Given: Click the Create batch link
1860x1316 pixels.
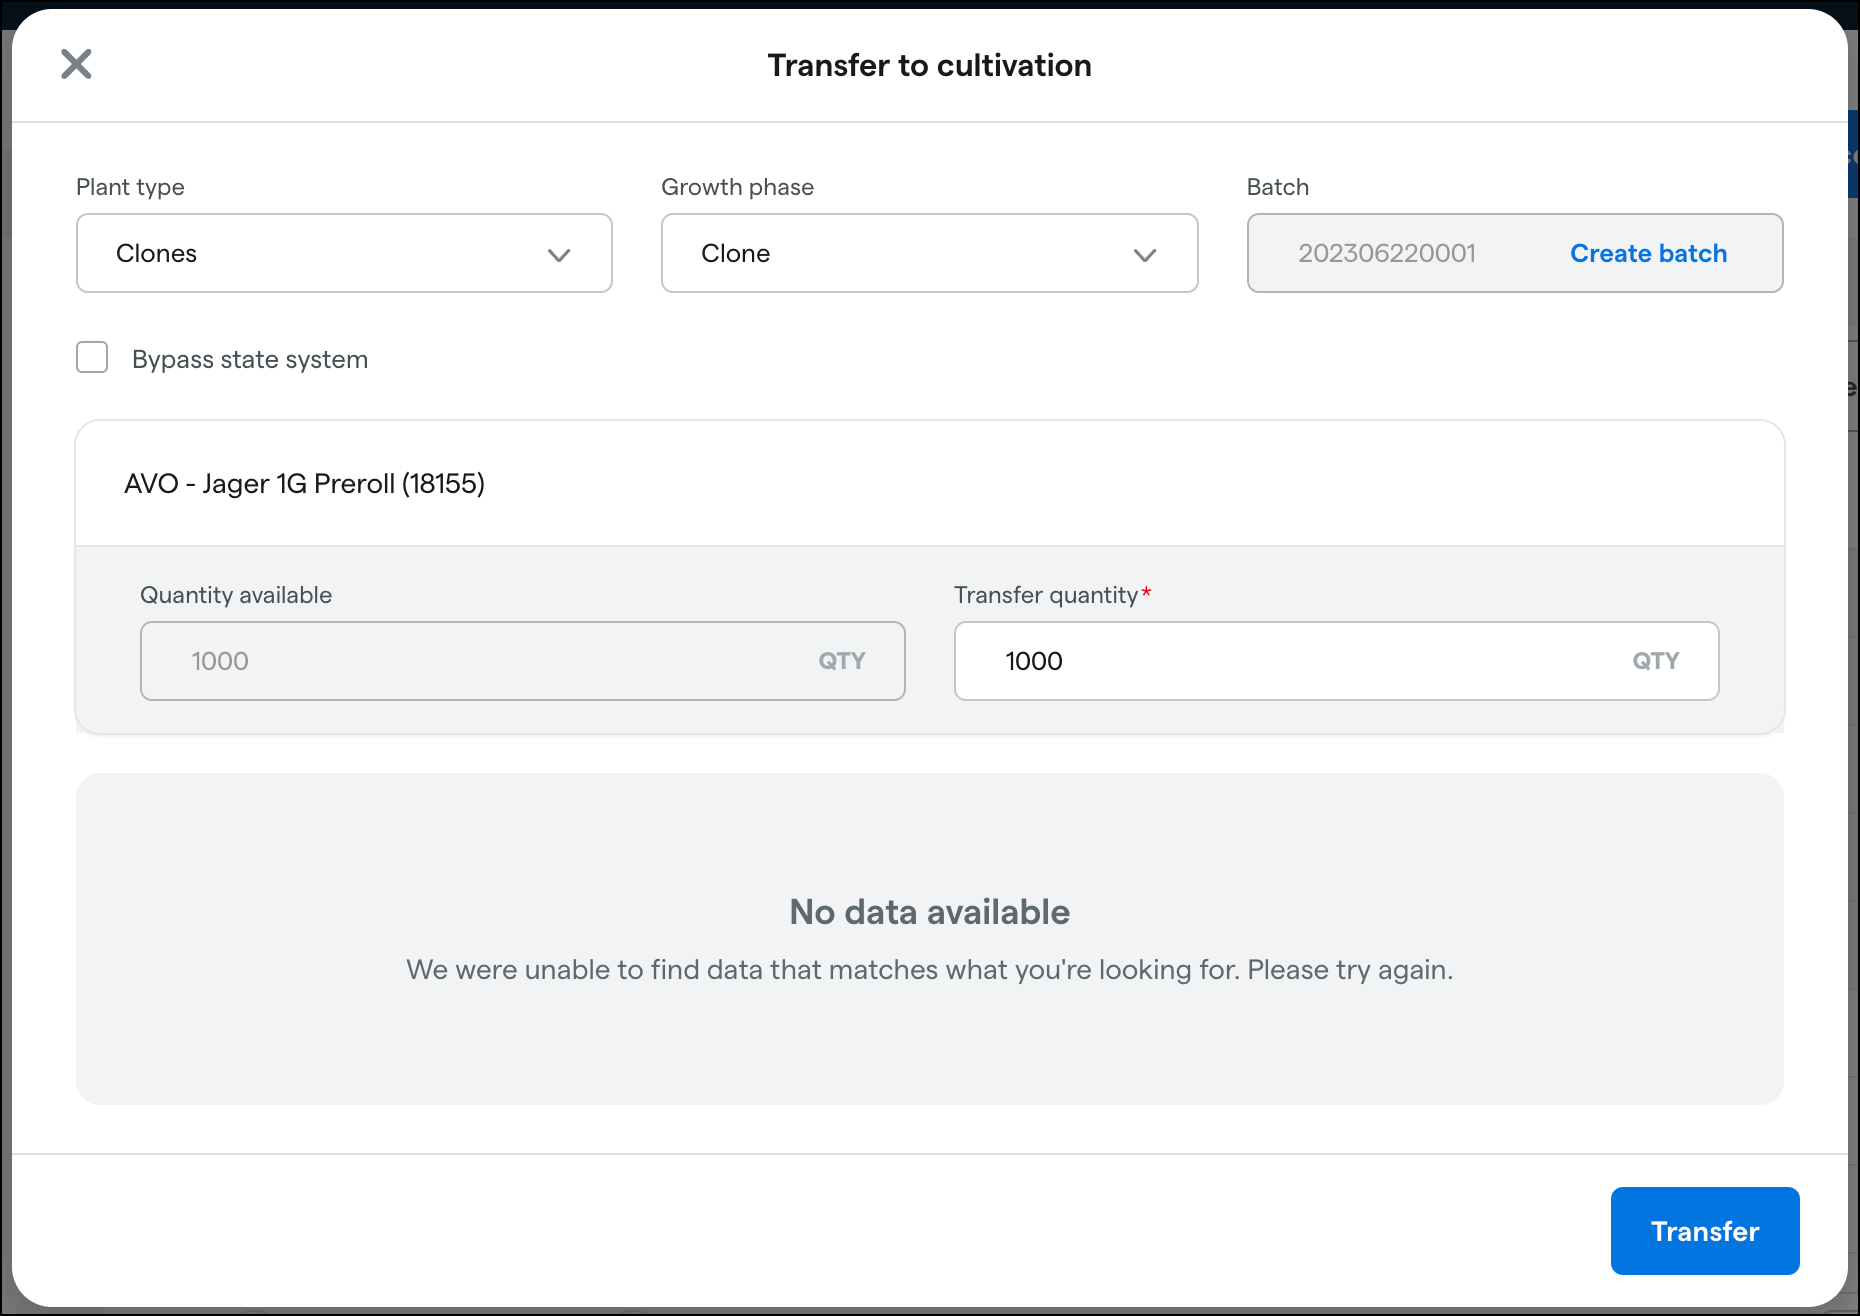Looking at the screenshot, I should (1647, 254).
